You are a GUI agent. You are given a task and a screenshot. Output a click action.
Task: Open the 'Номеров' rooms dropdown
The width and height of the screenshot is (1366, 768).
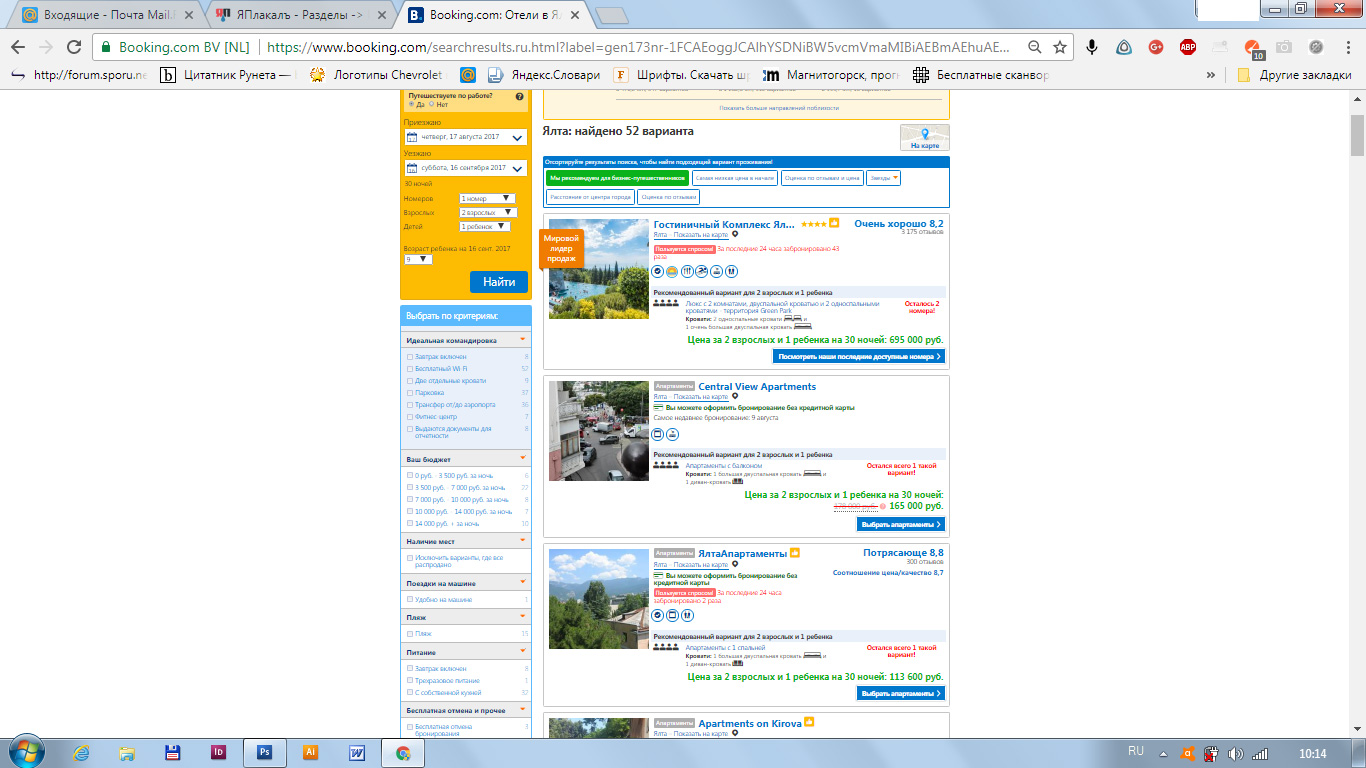click(x=486, y=199)
